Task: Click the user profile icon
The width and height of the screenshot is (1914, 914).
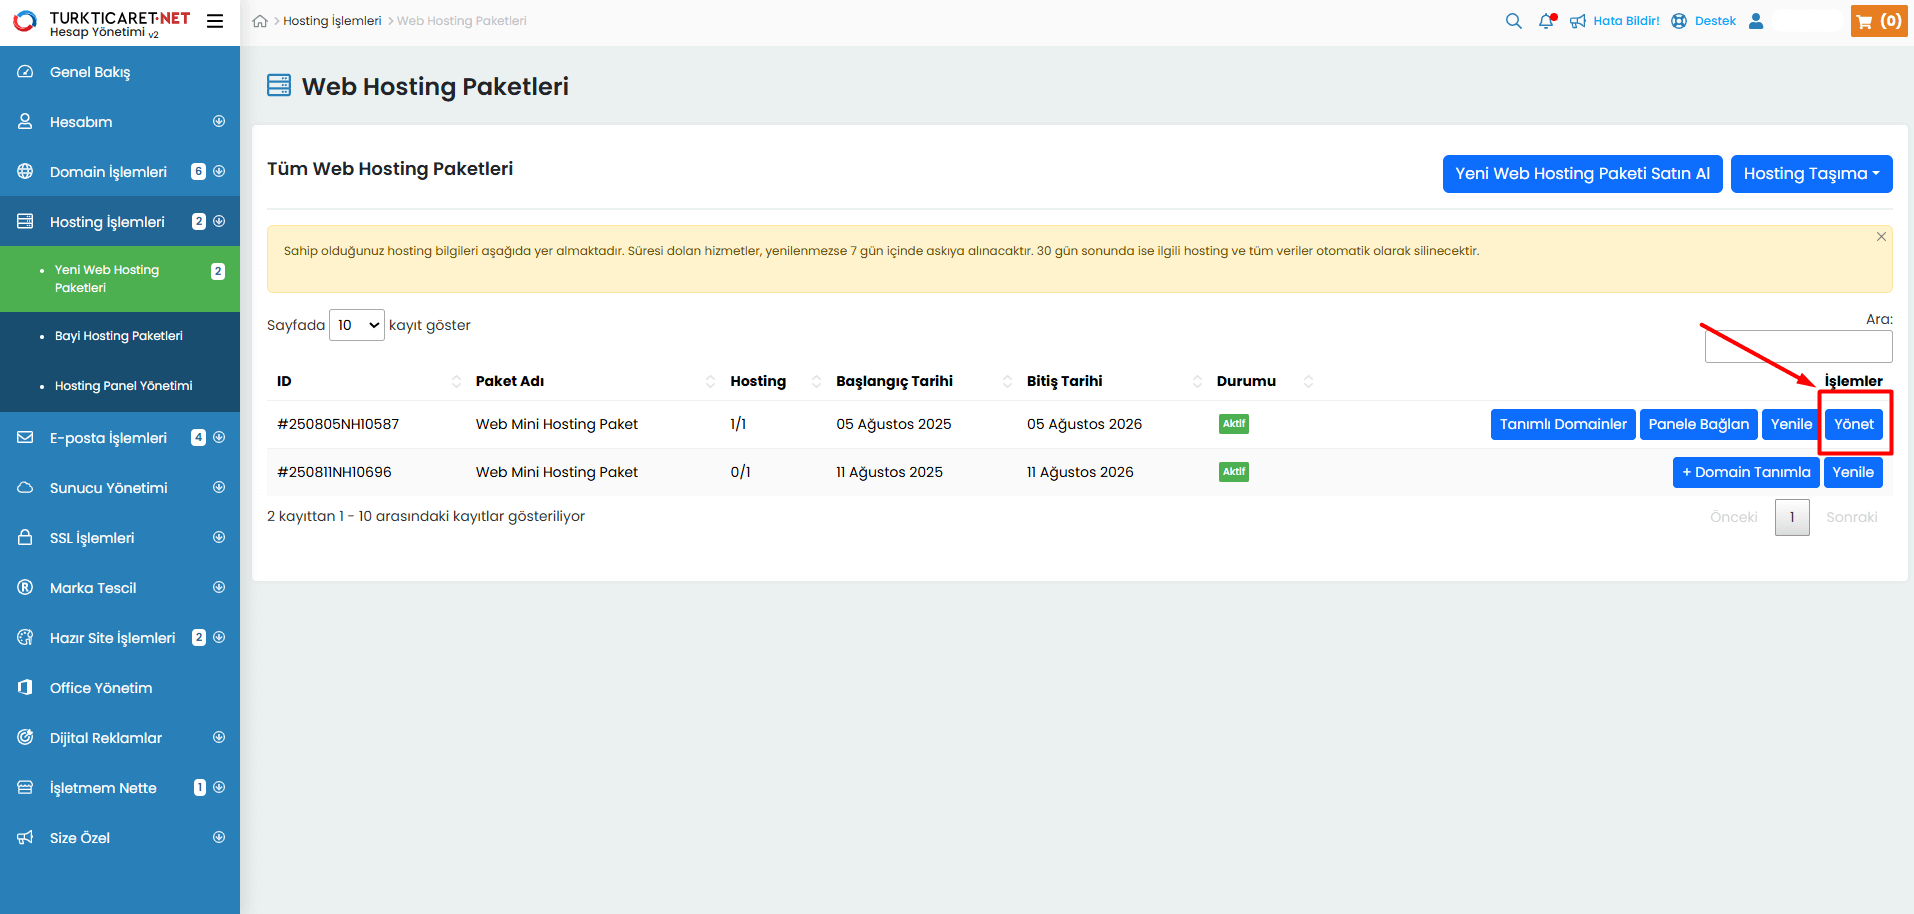Action: pos(1755,21)
